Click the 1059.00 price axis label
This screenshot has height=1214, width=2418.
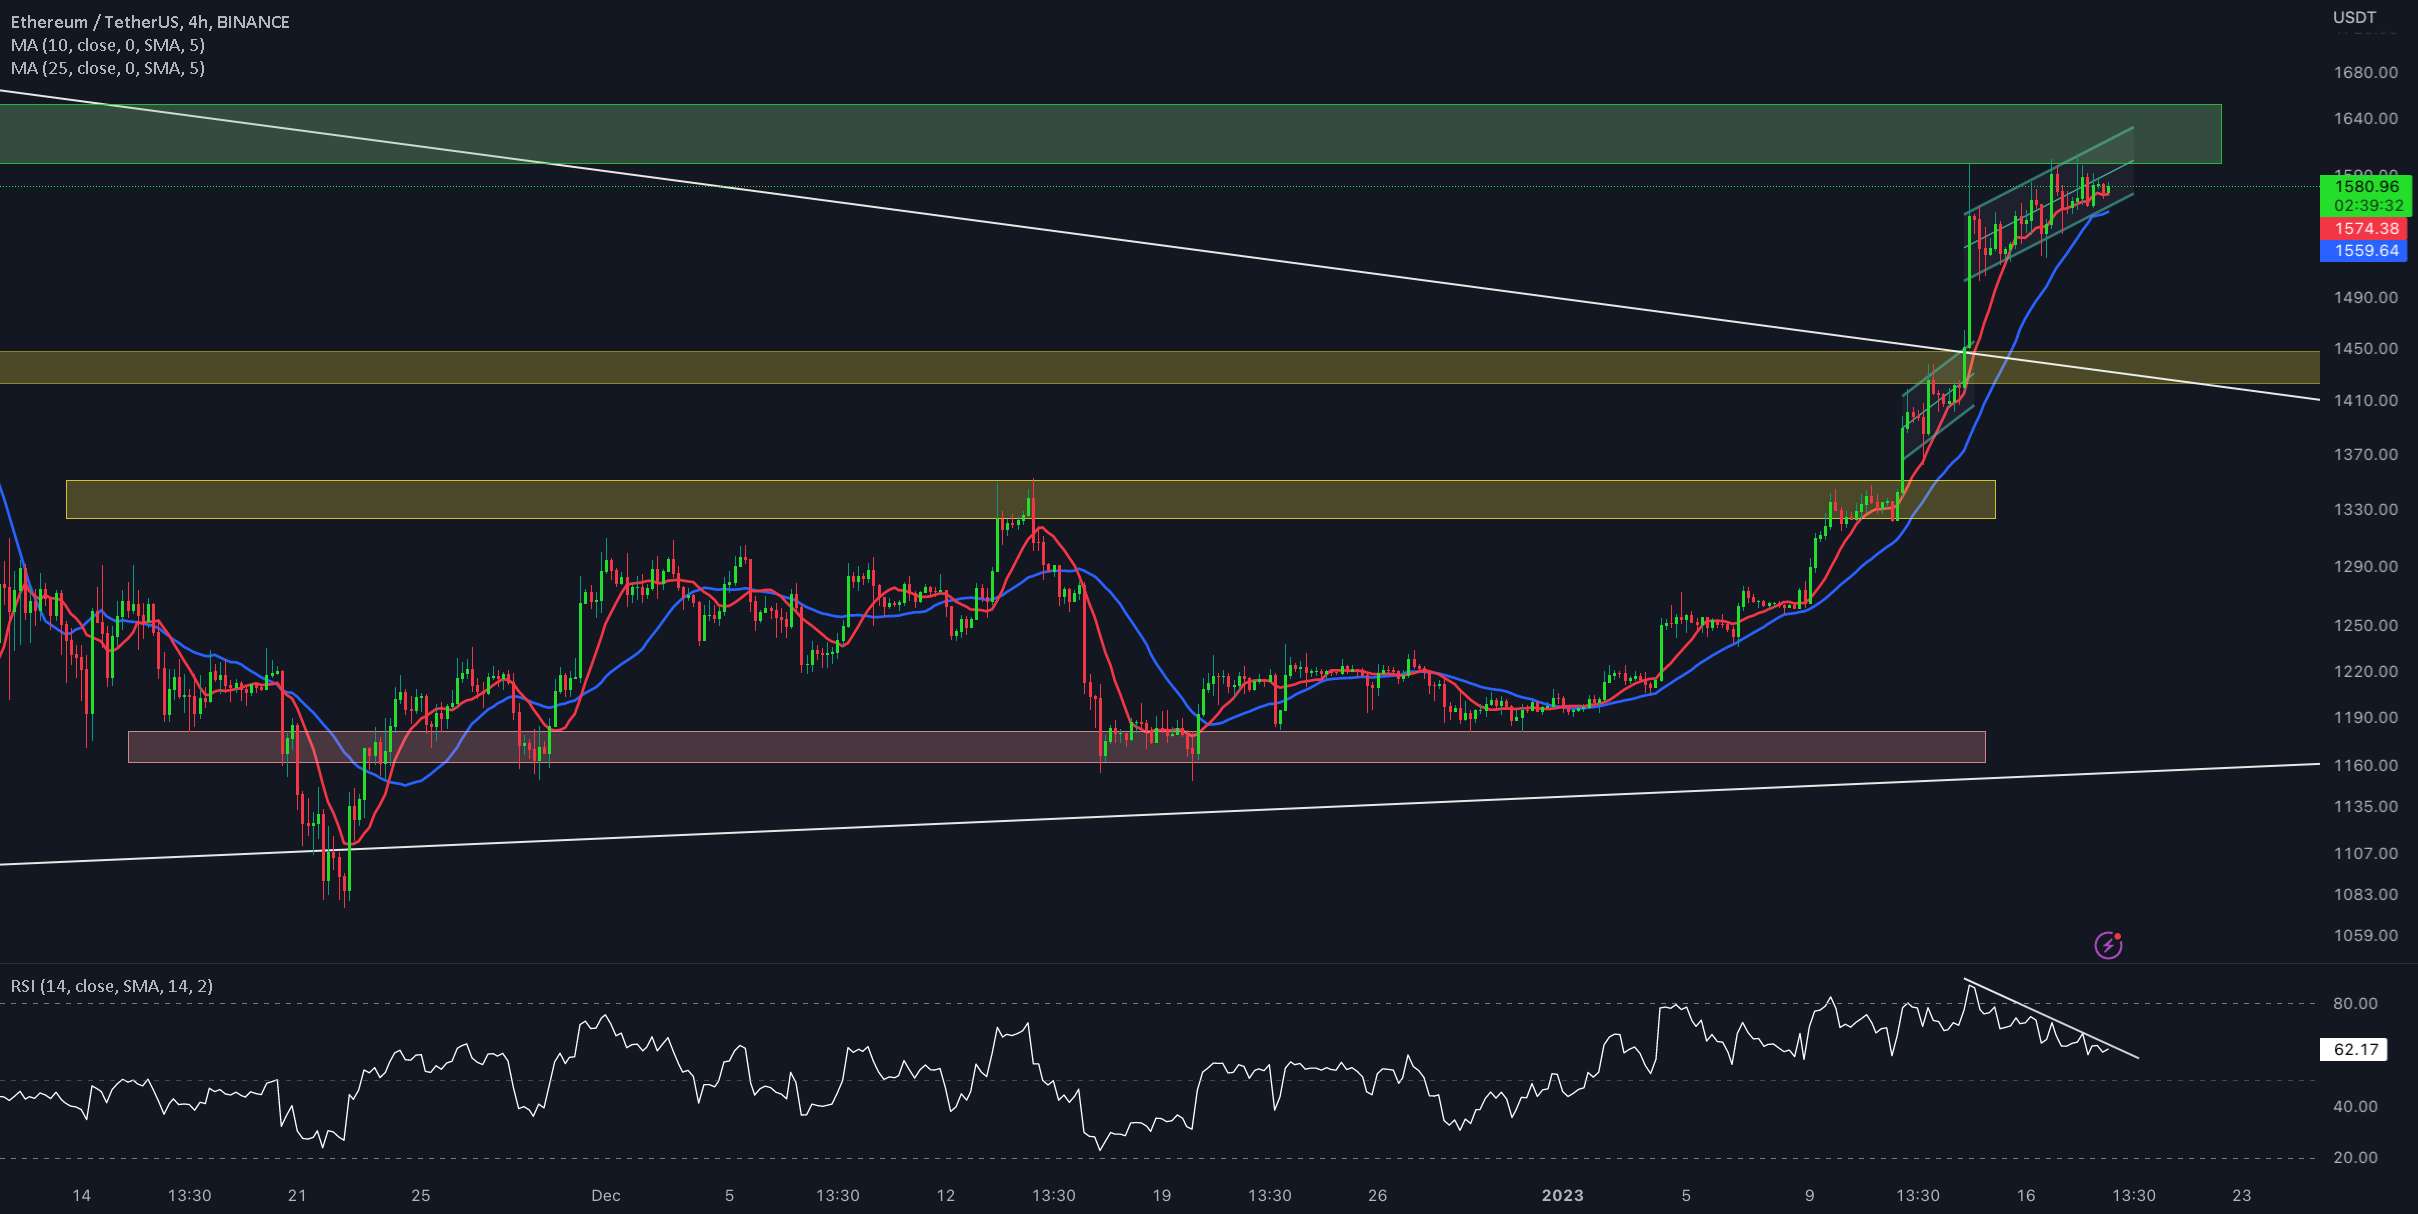coord(2365,935)
